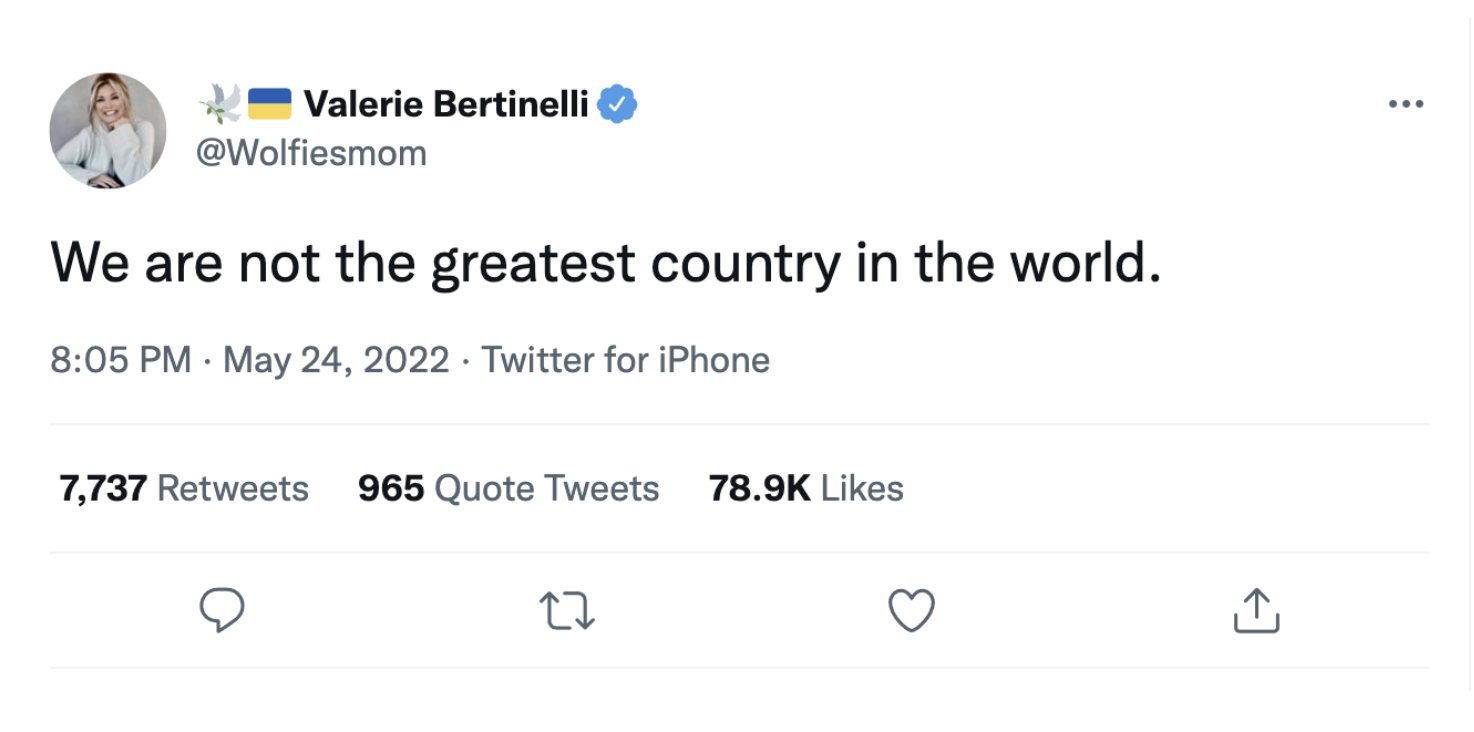Click the word Retweets in the stats row
Viewport: 1474px width, 732px height.
click(x=233, y=488)
